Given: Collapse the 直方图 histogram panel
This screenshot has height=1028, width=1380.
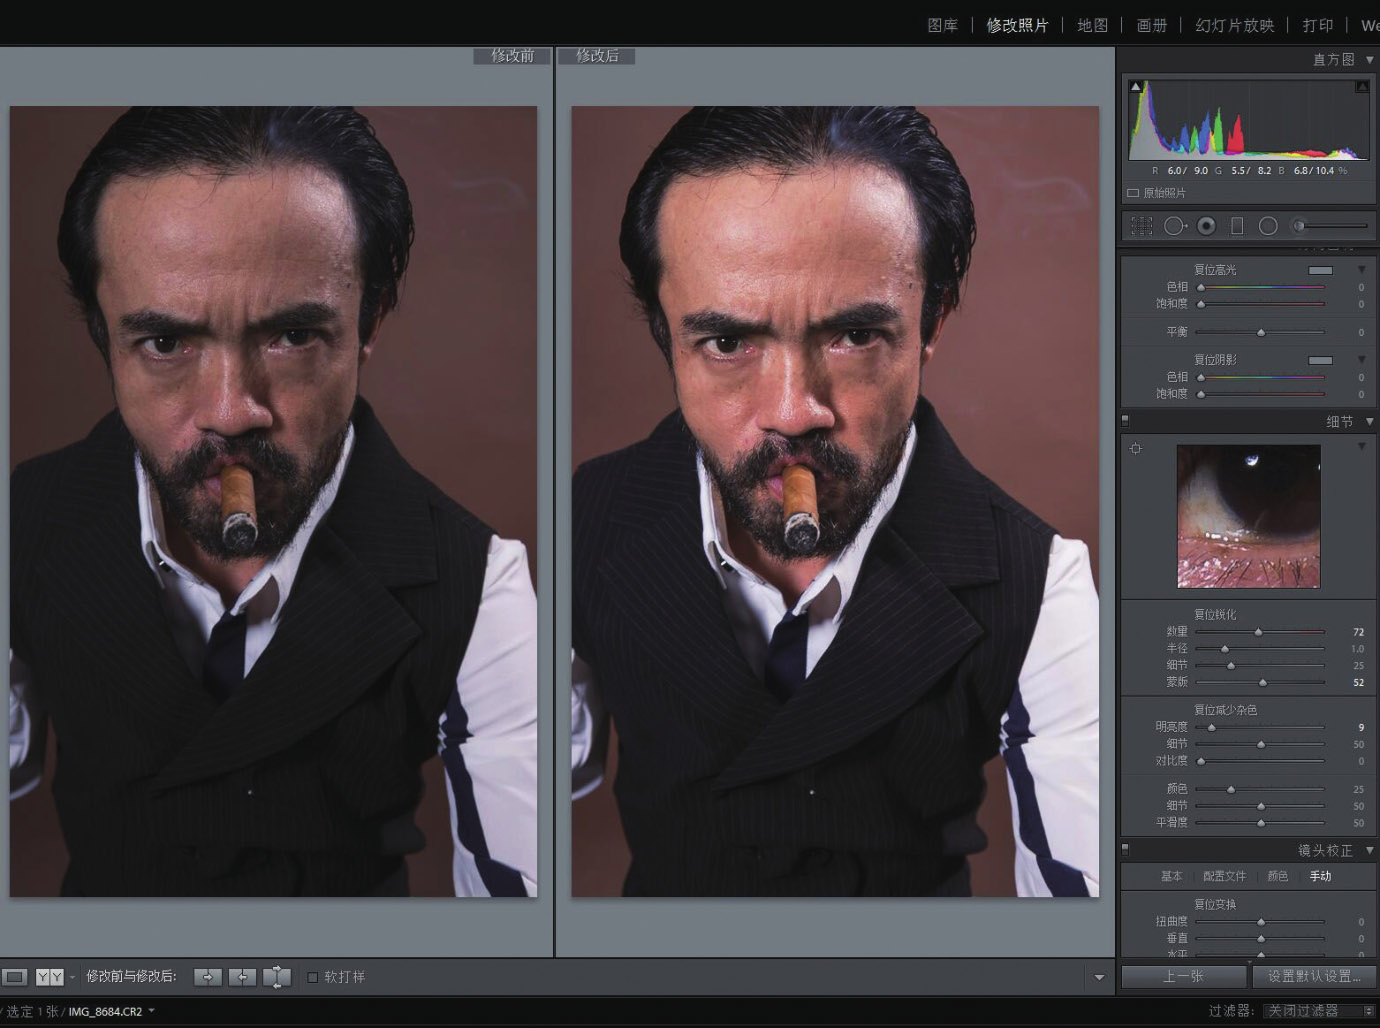Looking at the screenshot, I should tap(1369, 60).
